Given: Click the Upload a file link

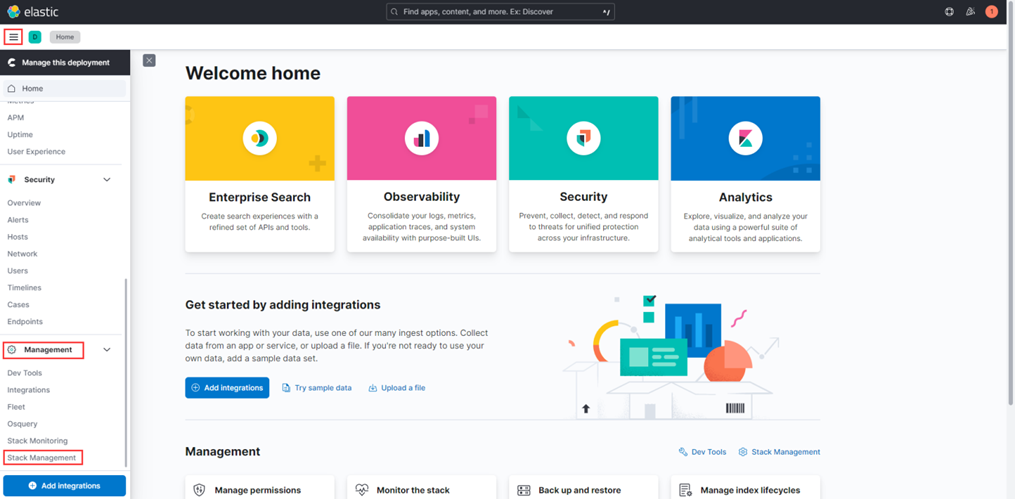Looking at the screenshot, I should (x=397, y=388).
